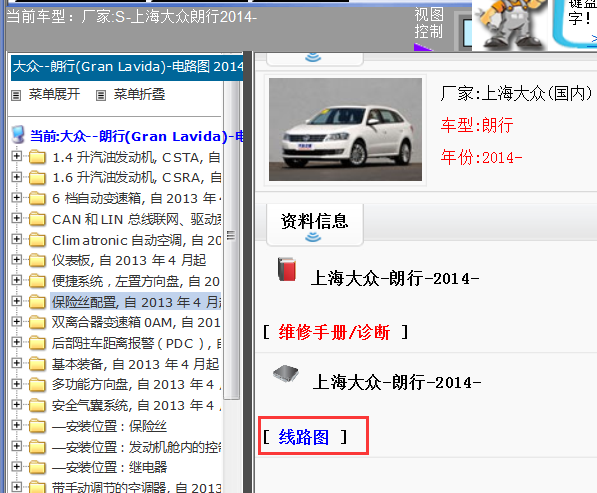Click the computer icon beside 当前:大众--朗行
The width and height of the screenshot is (597, 493).
[19, 135]
